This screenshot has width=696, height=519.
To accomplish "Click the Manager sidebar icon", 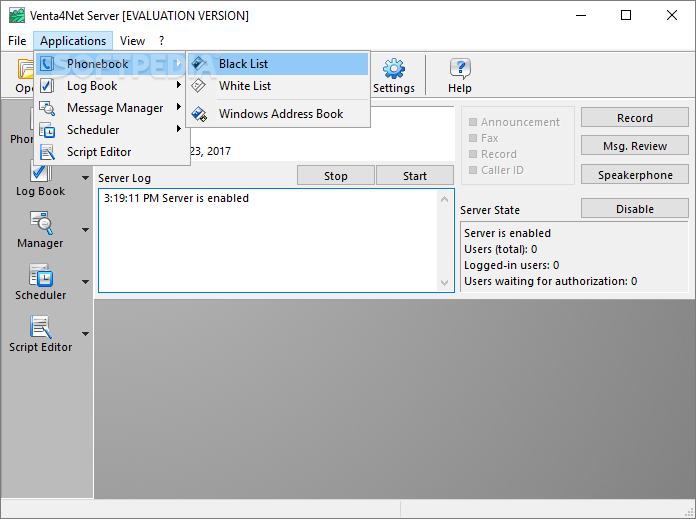I will coord(41,223).
